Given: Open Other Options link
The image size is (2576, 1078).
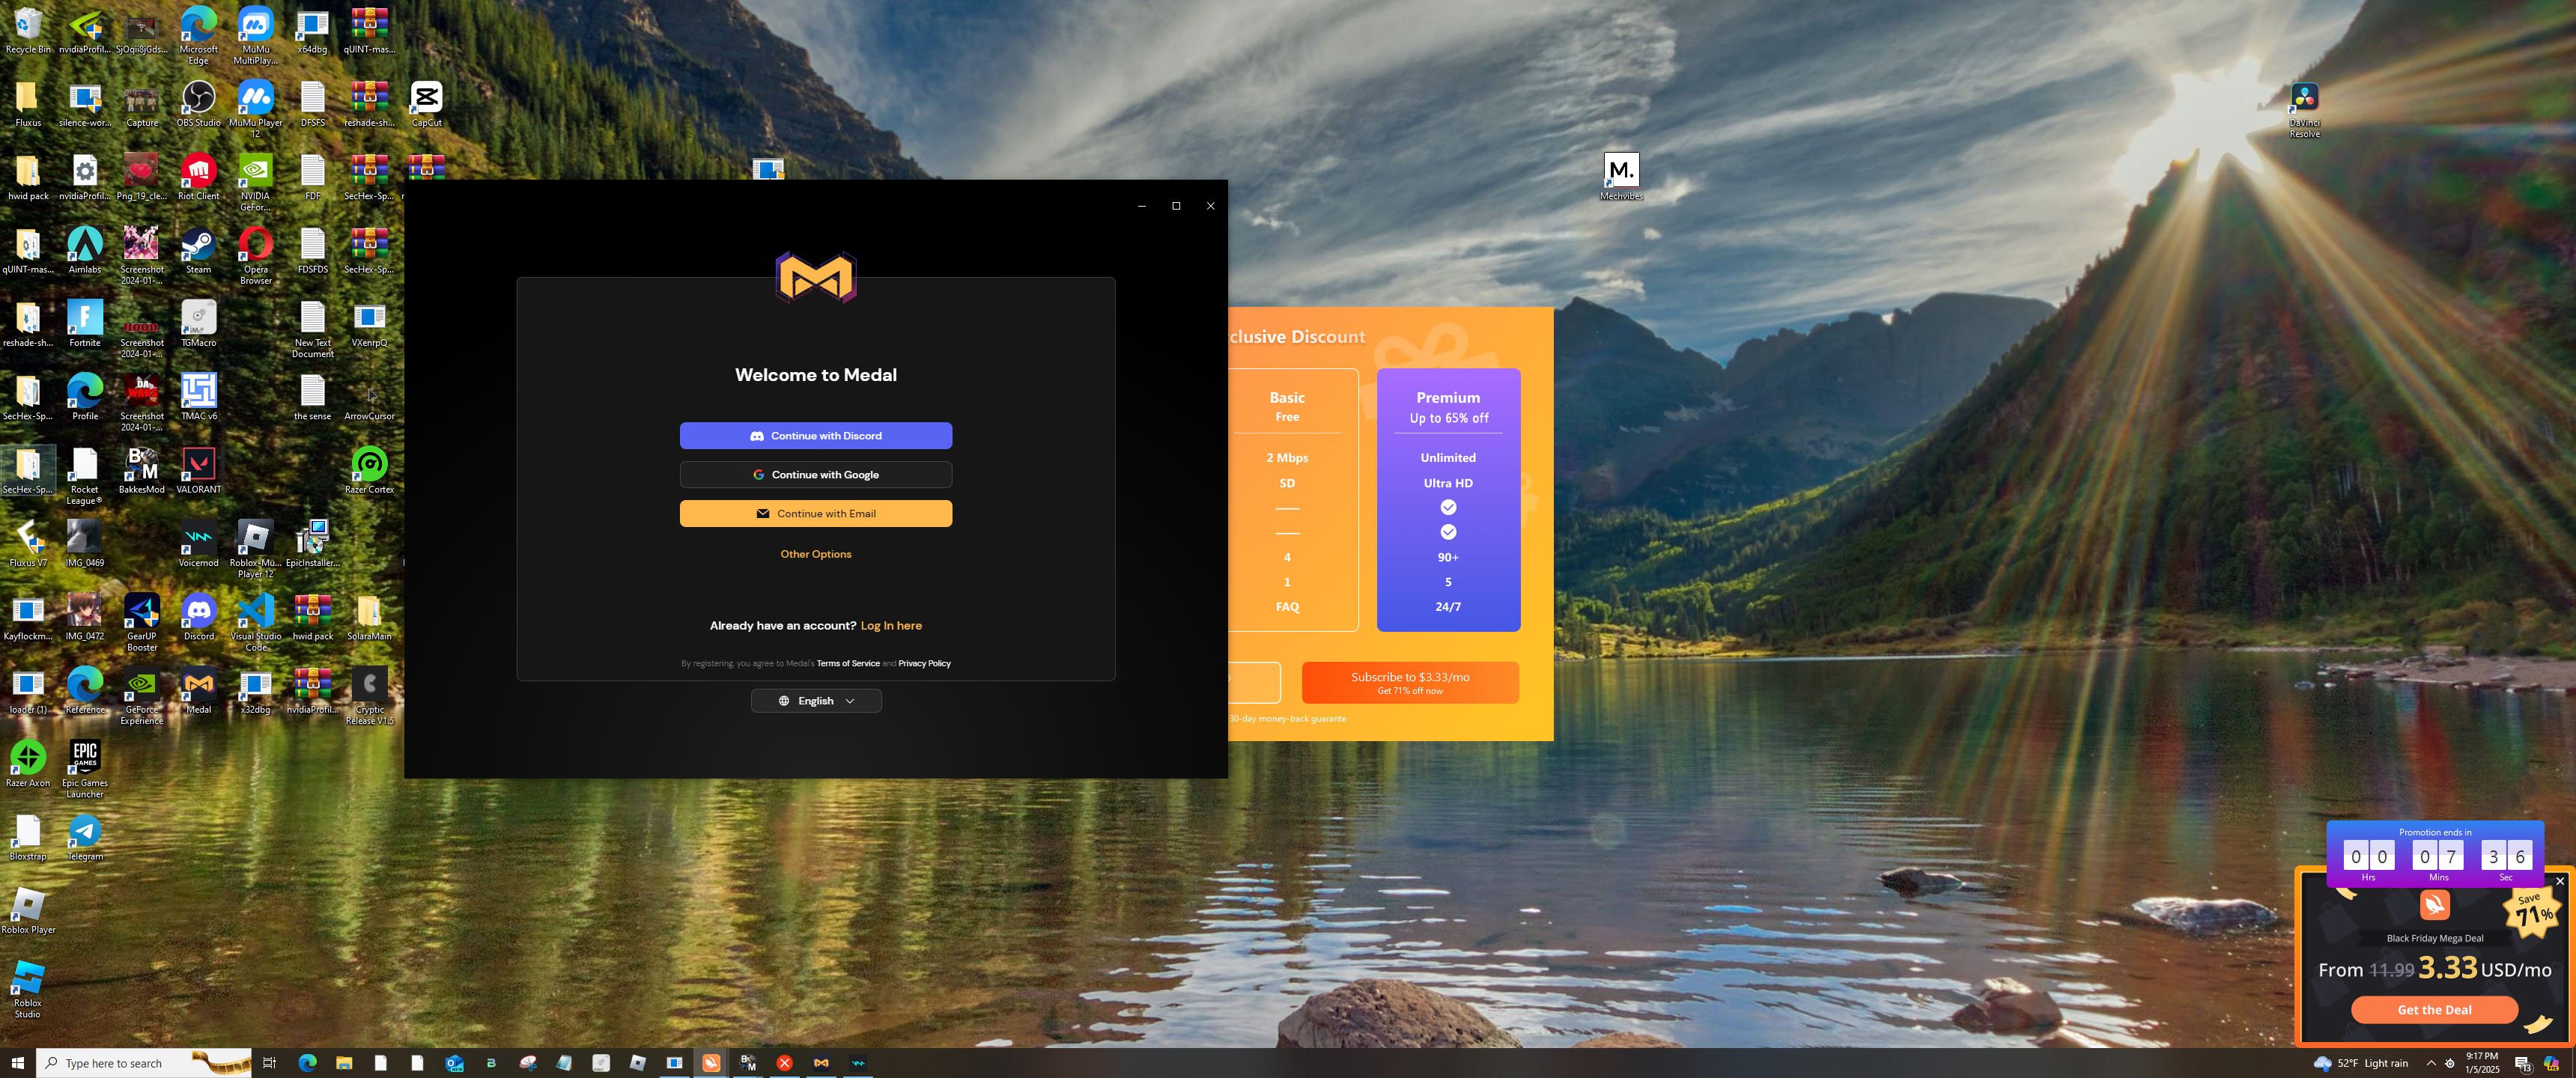Looking at the screenshot, I should pos(815,554).
